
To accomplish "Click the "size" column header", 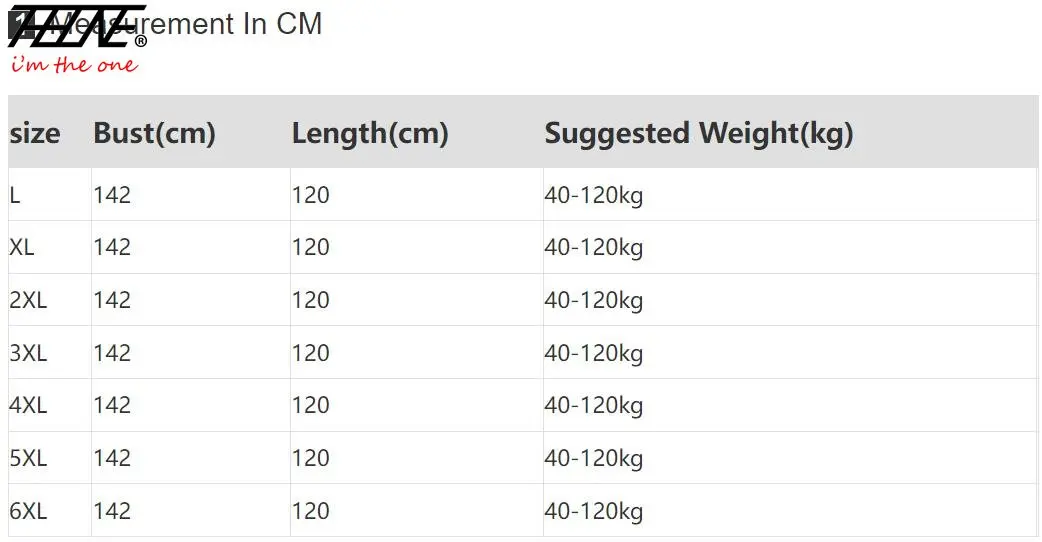I will [35, 133].
